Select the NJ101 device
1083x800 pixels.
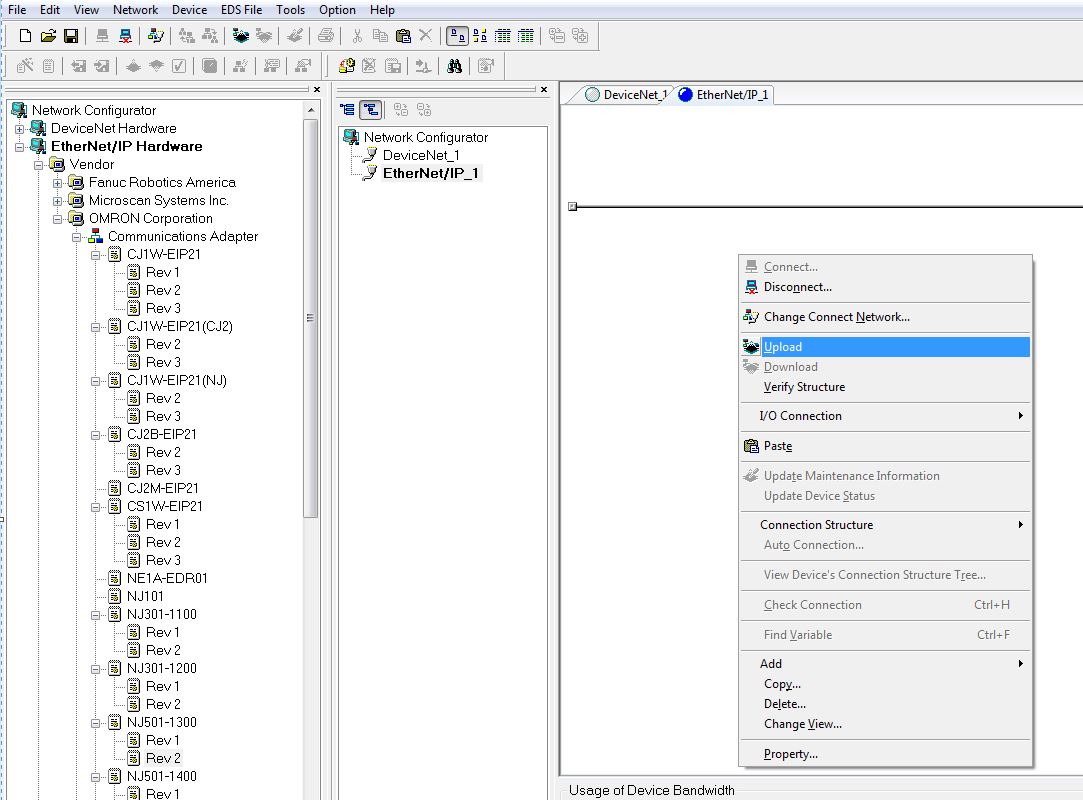click(145, 596)
